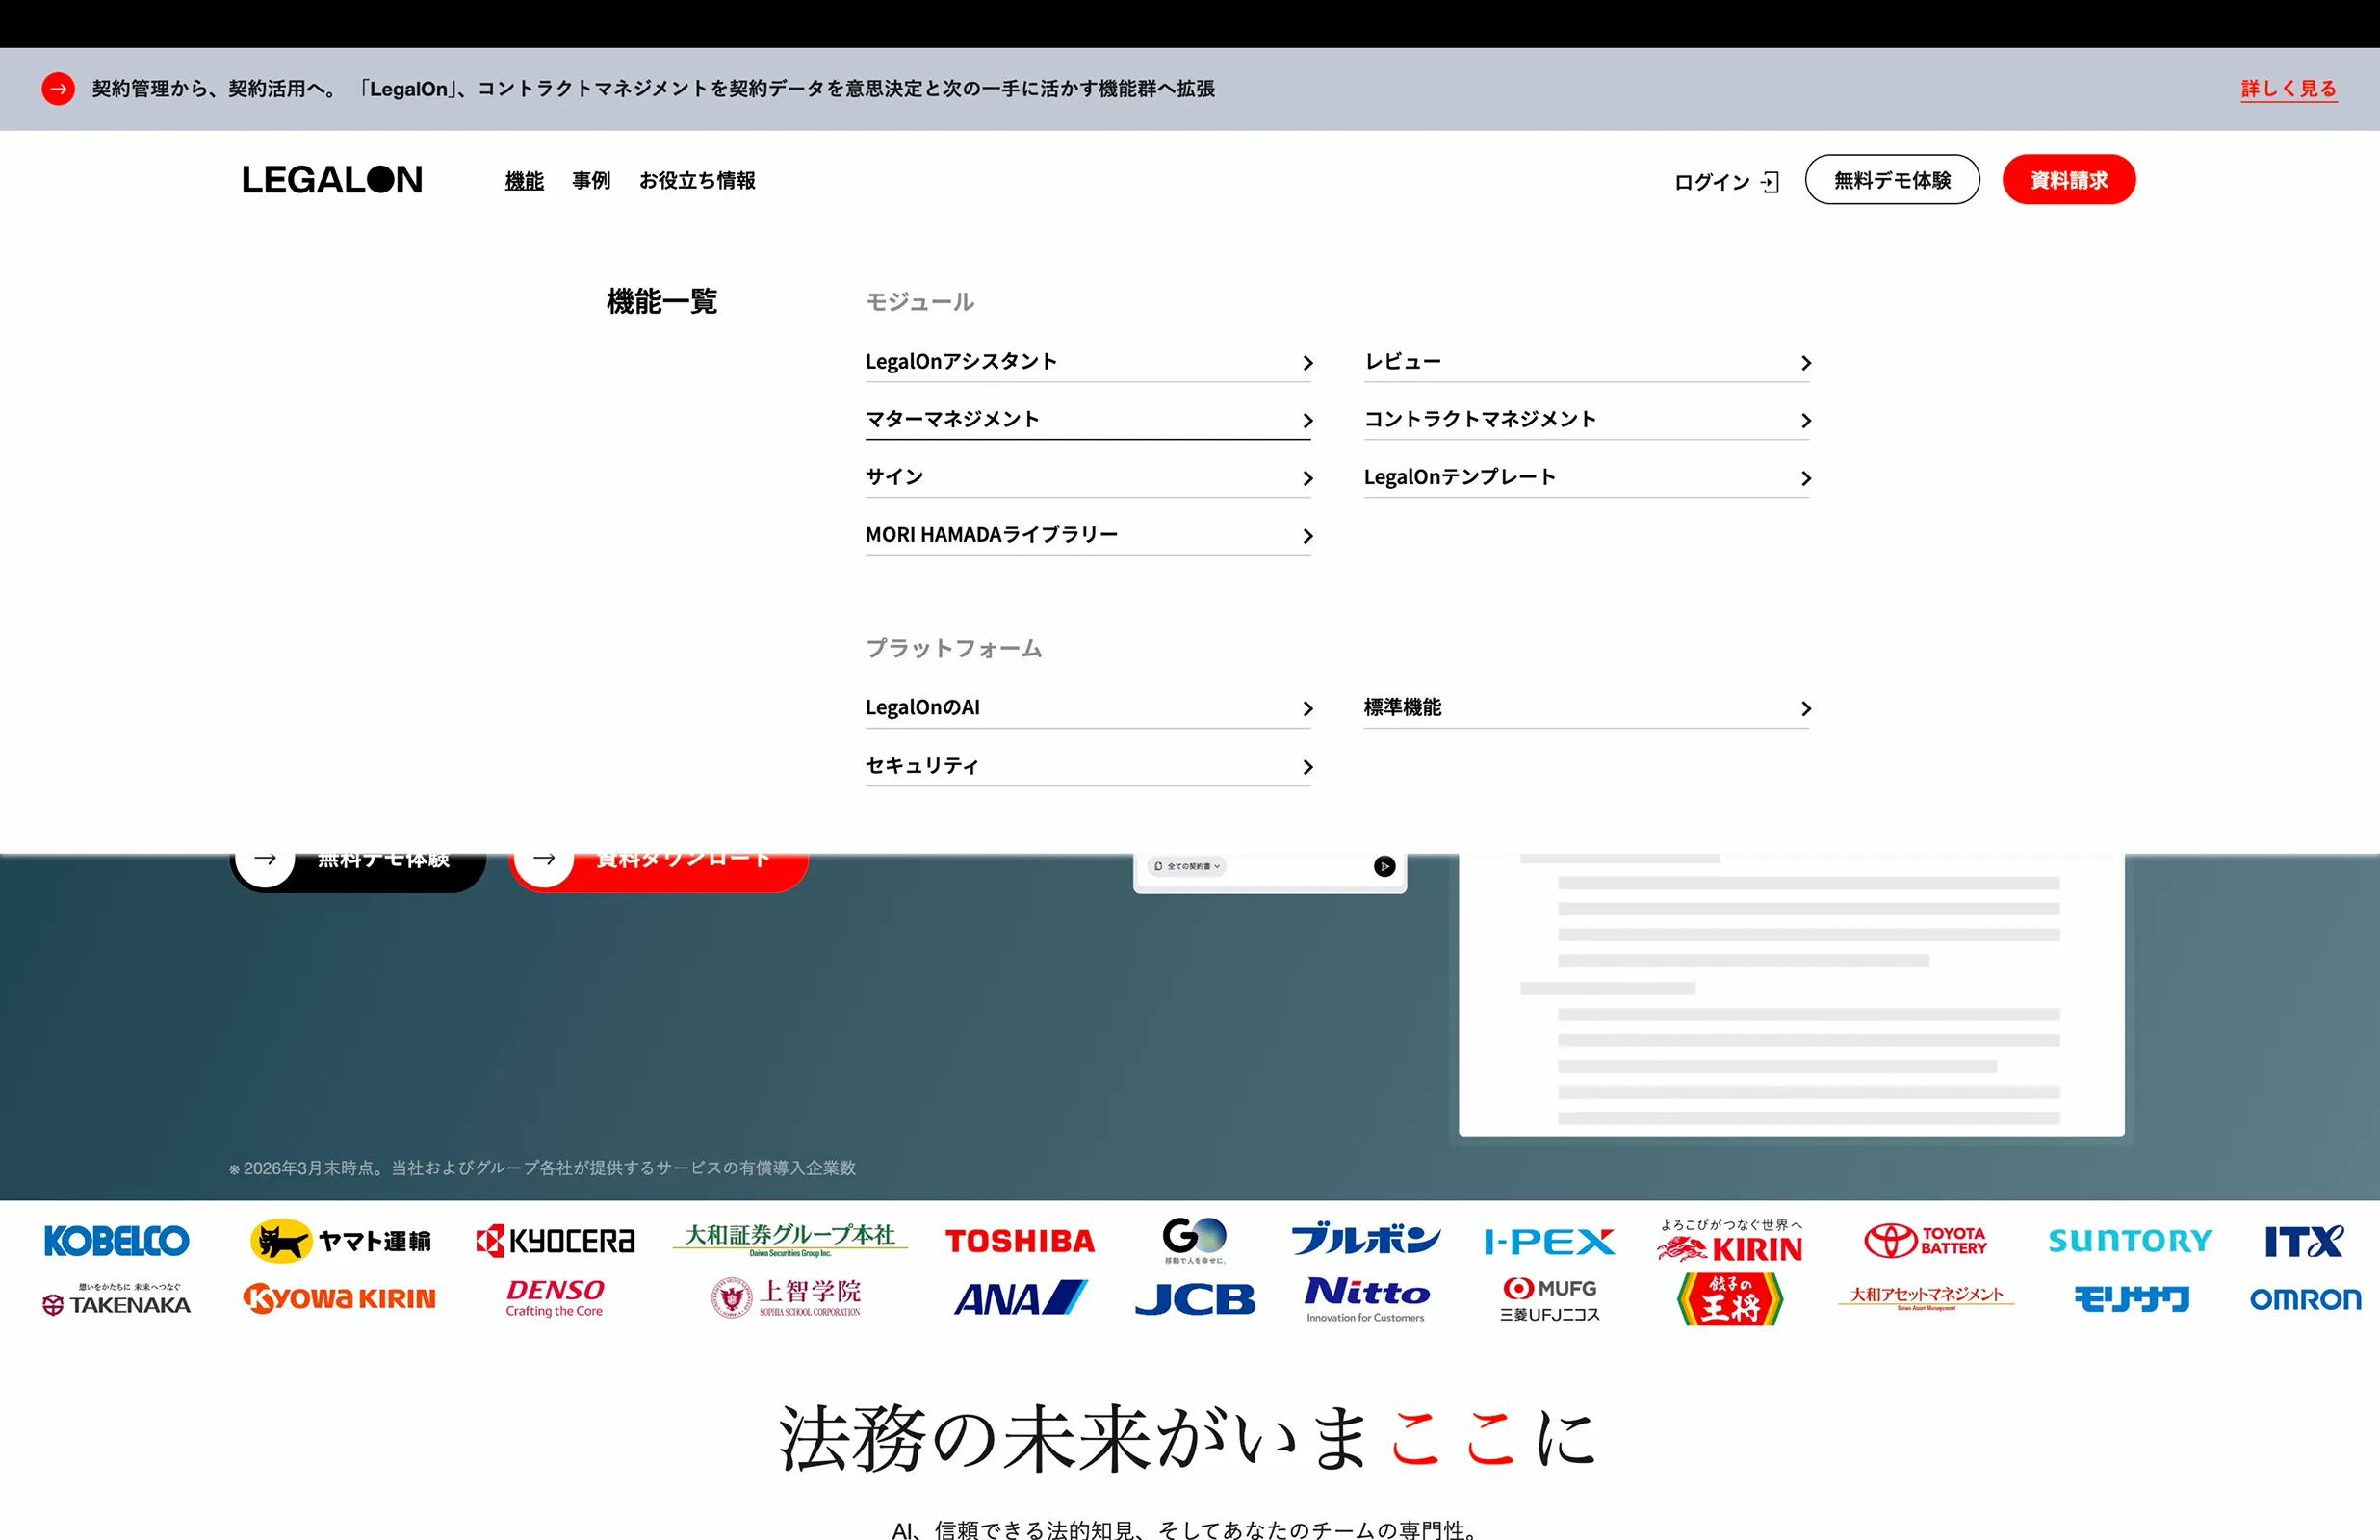Open the 事例 navigation menu

pos(591,181)
